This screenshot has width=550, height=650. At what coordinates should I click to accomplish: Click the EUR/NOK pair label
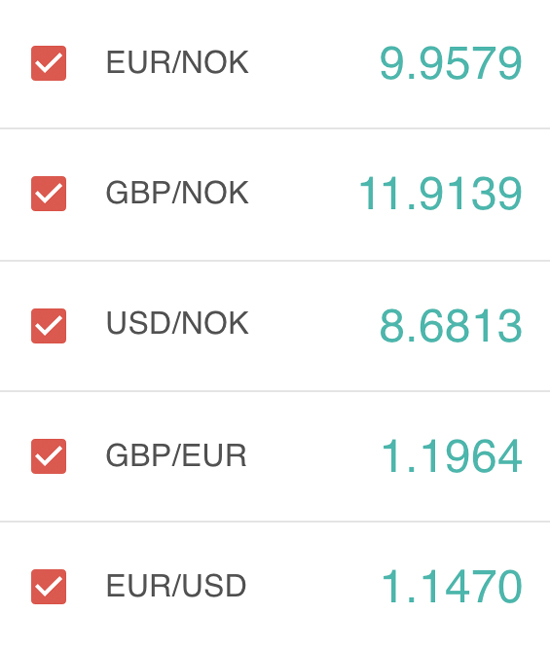tap(177, 63)
